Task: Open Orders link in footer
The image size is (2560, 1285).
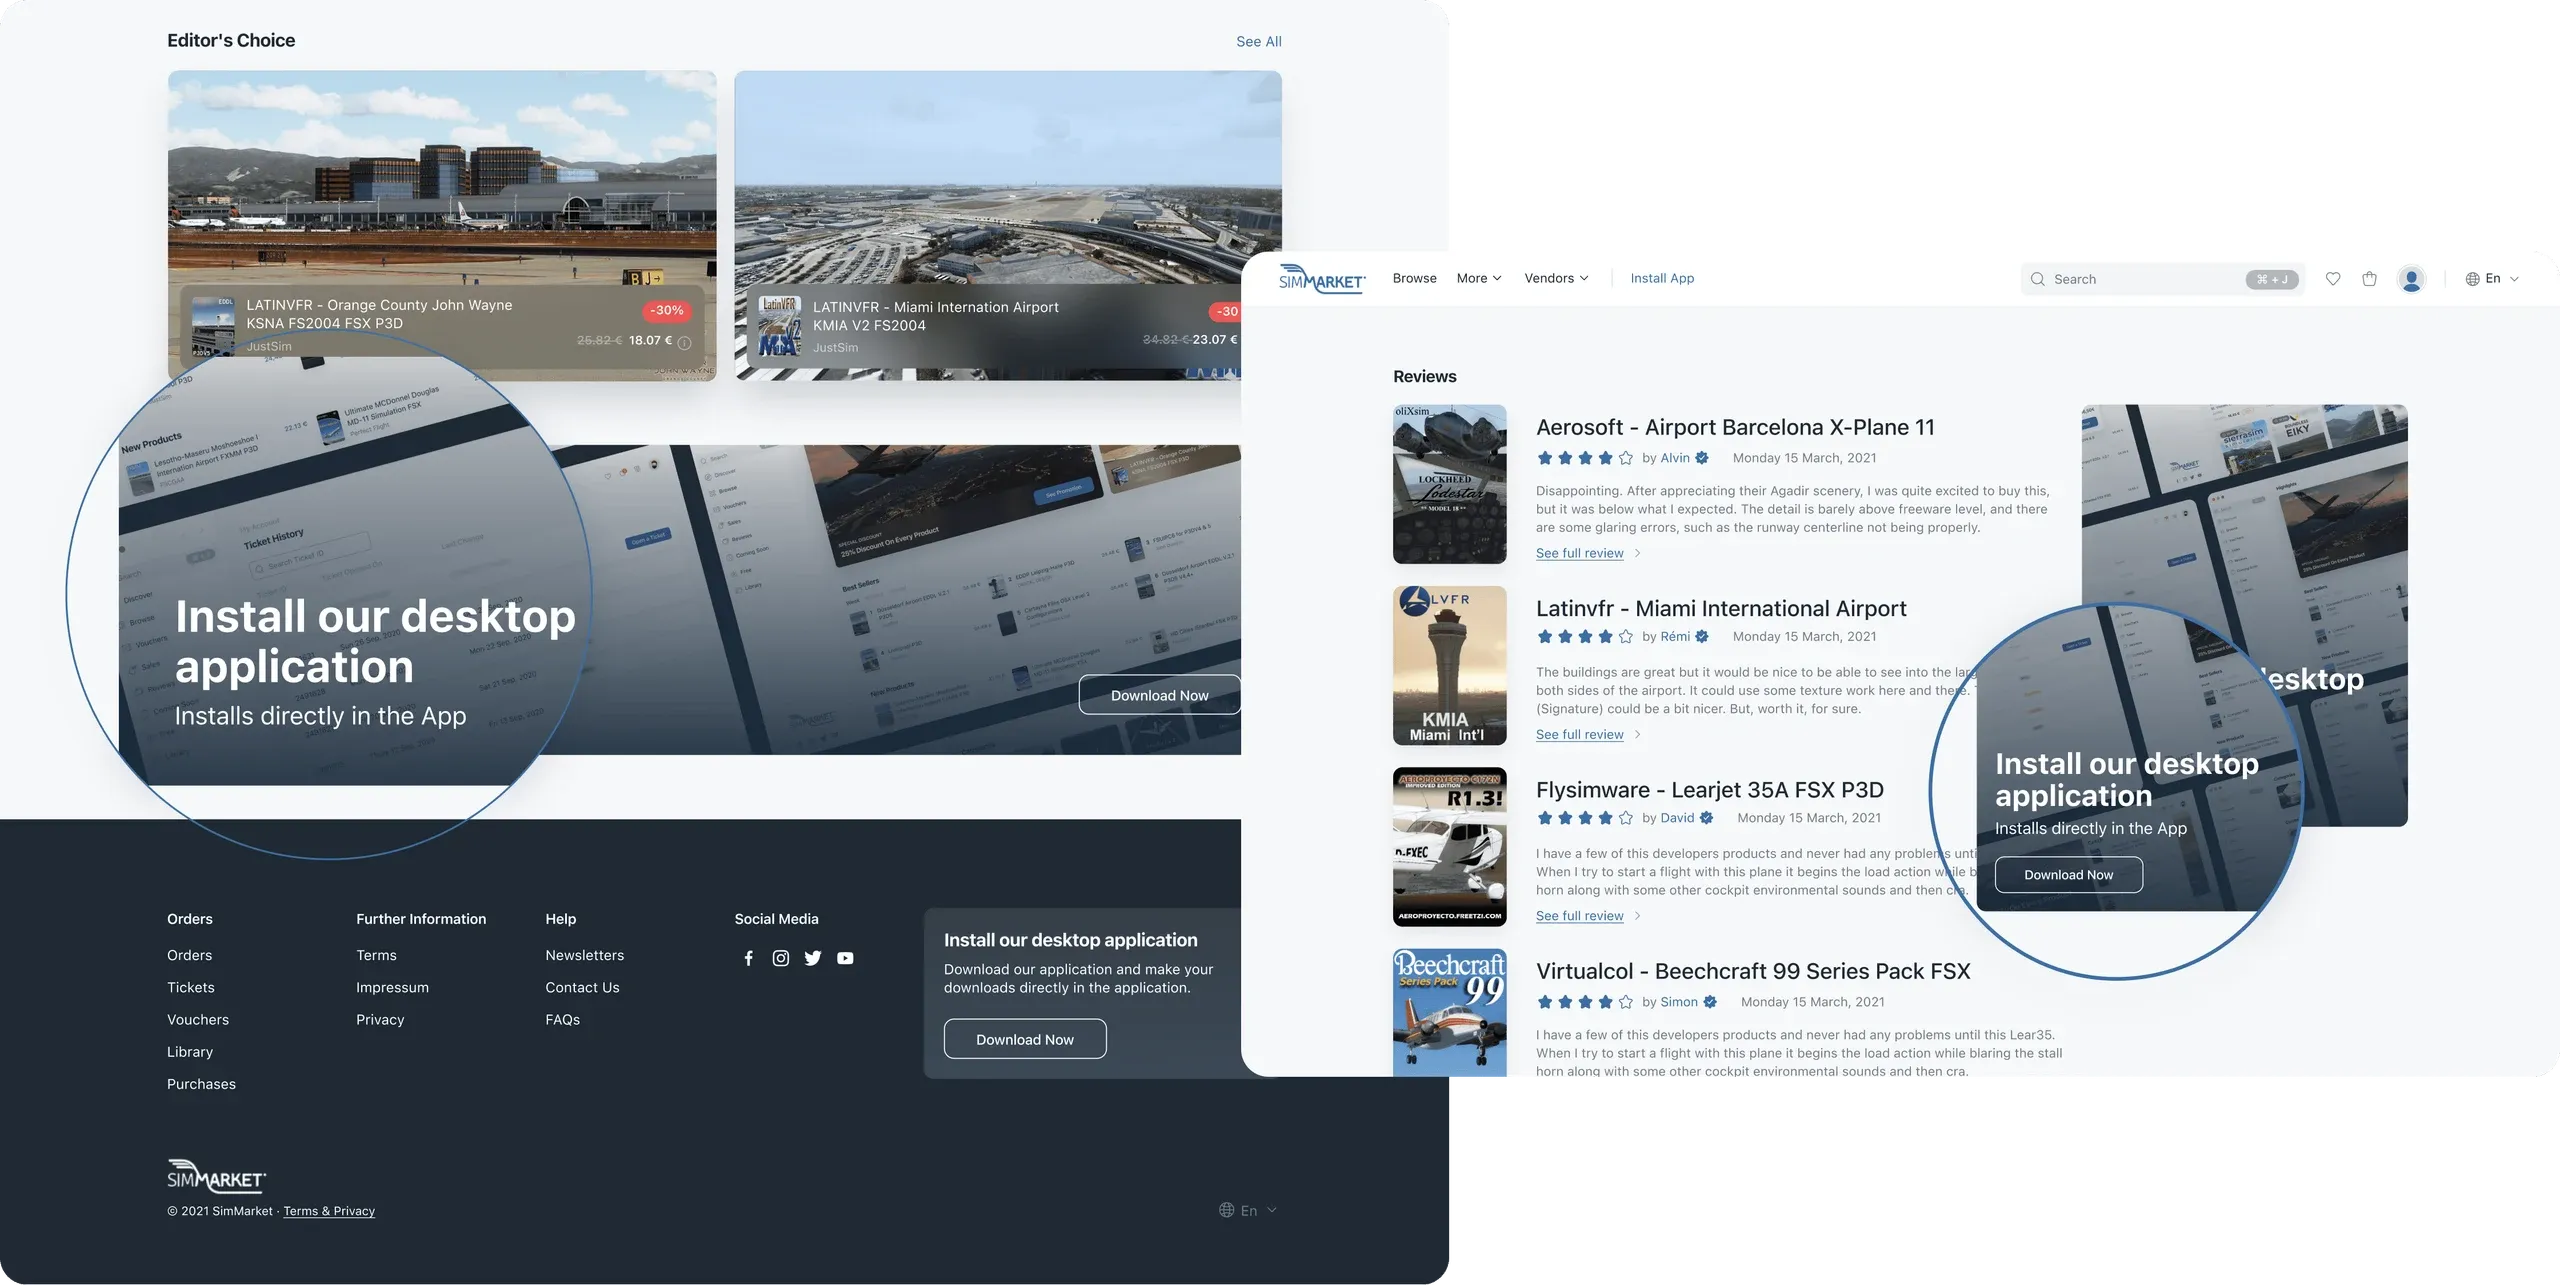Action: pos(189,955)
